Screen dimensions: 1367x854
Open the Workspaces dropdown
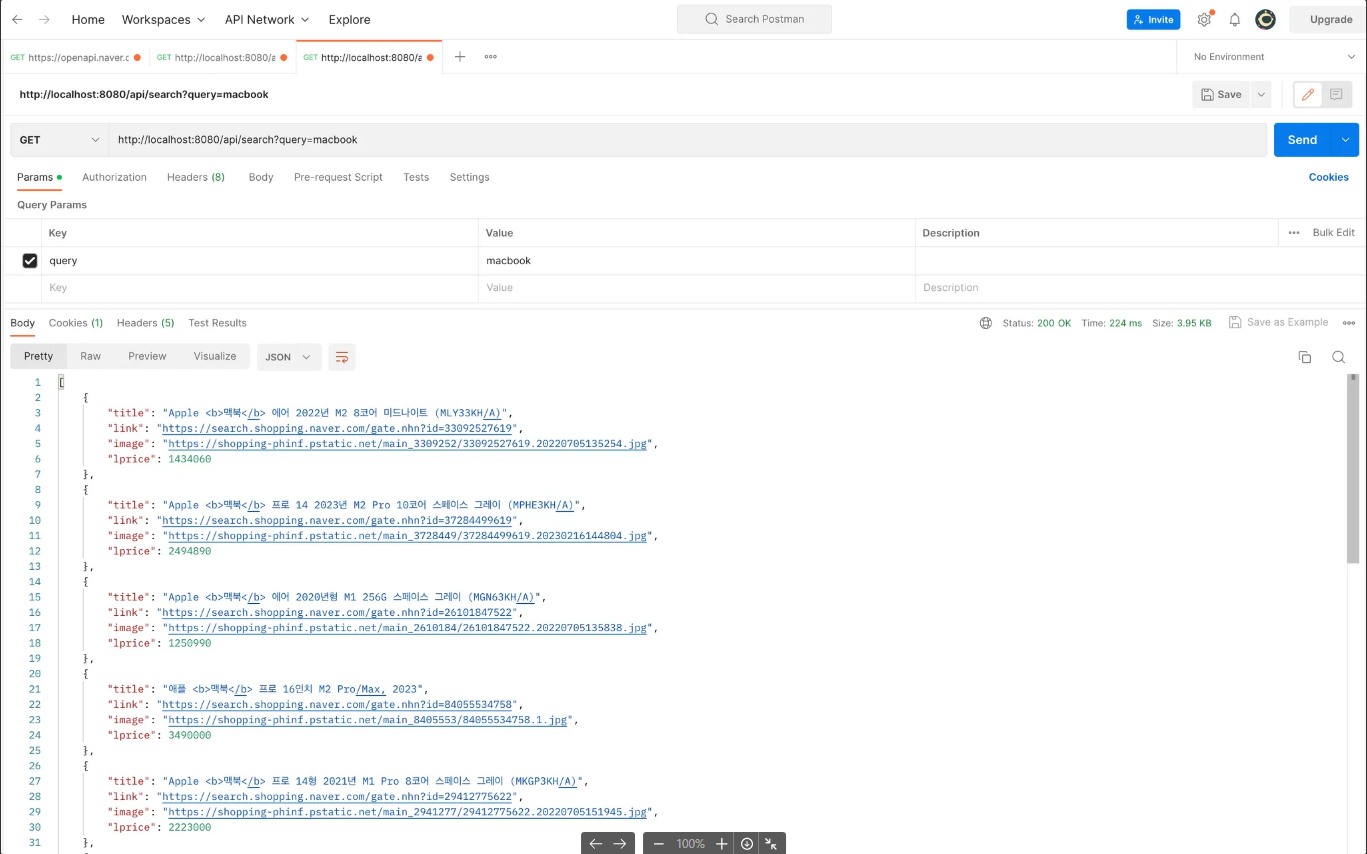(x=164, y=19)
